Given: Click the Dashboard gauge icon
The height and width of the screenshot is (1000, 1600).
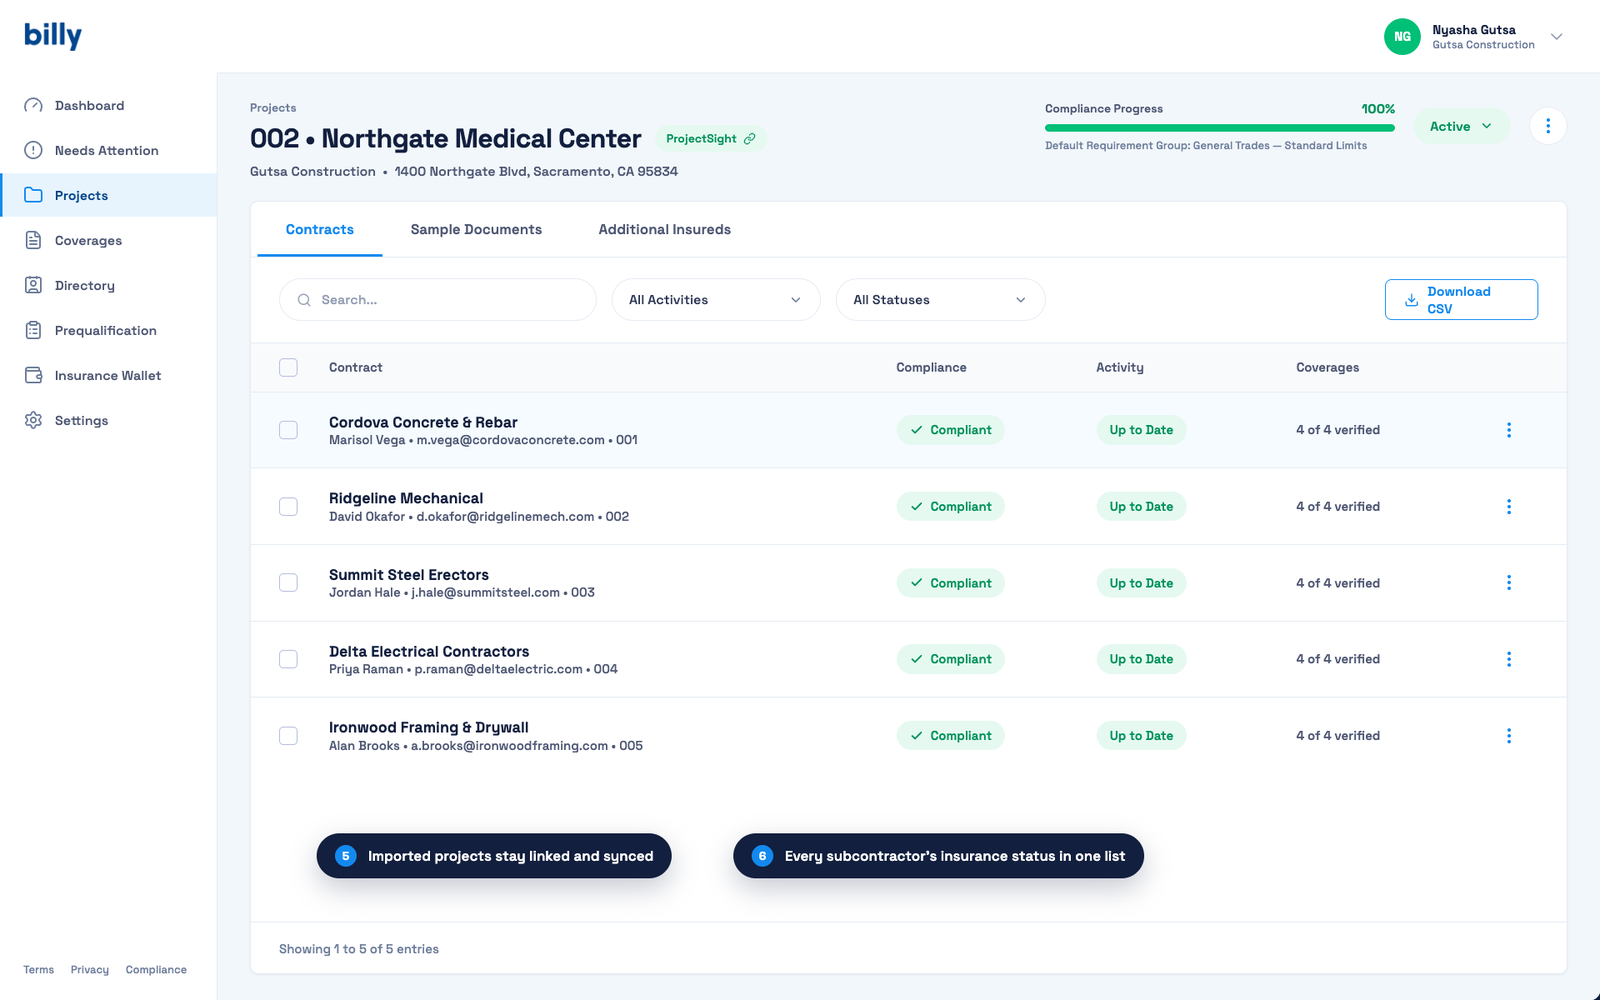Looking at the screenshot, I should (x=33, y=105).
